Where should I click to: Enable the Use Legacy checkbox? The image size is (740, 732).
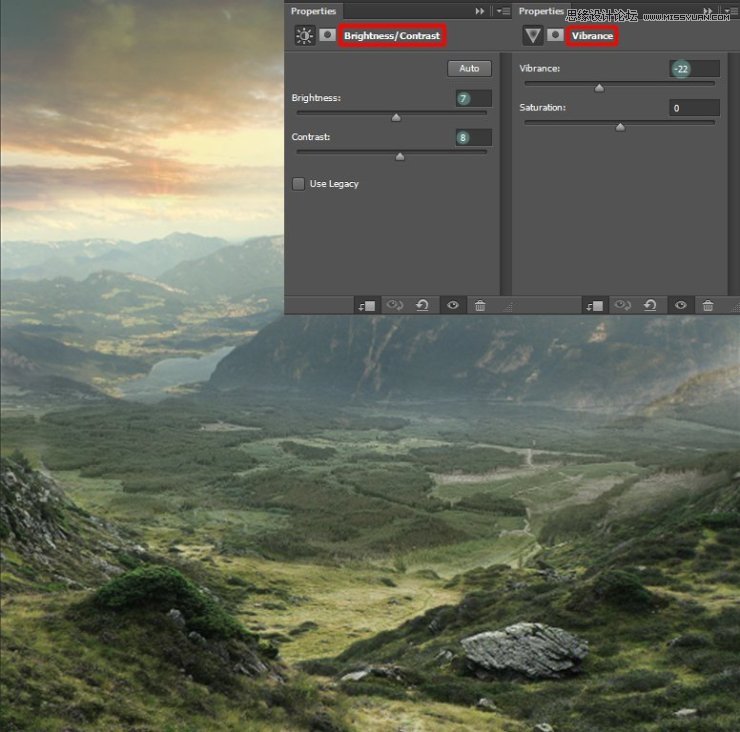[x=298, y=184]
